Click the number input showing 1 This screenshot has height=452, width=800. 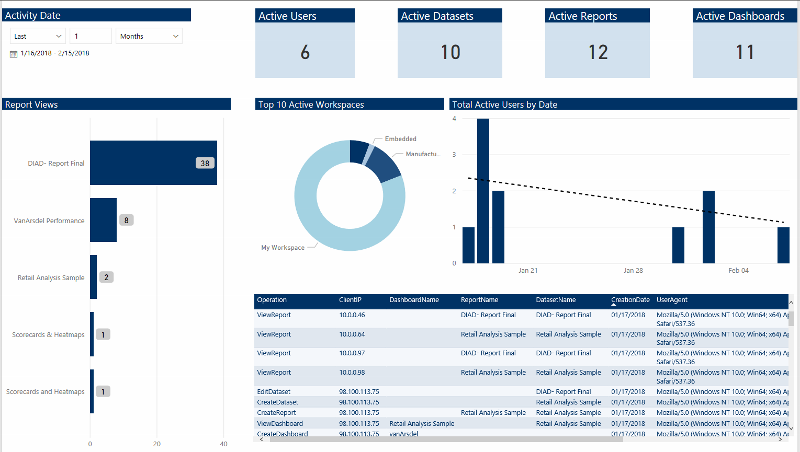(90, 35)
